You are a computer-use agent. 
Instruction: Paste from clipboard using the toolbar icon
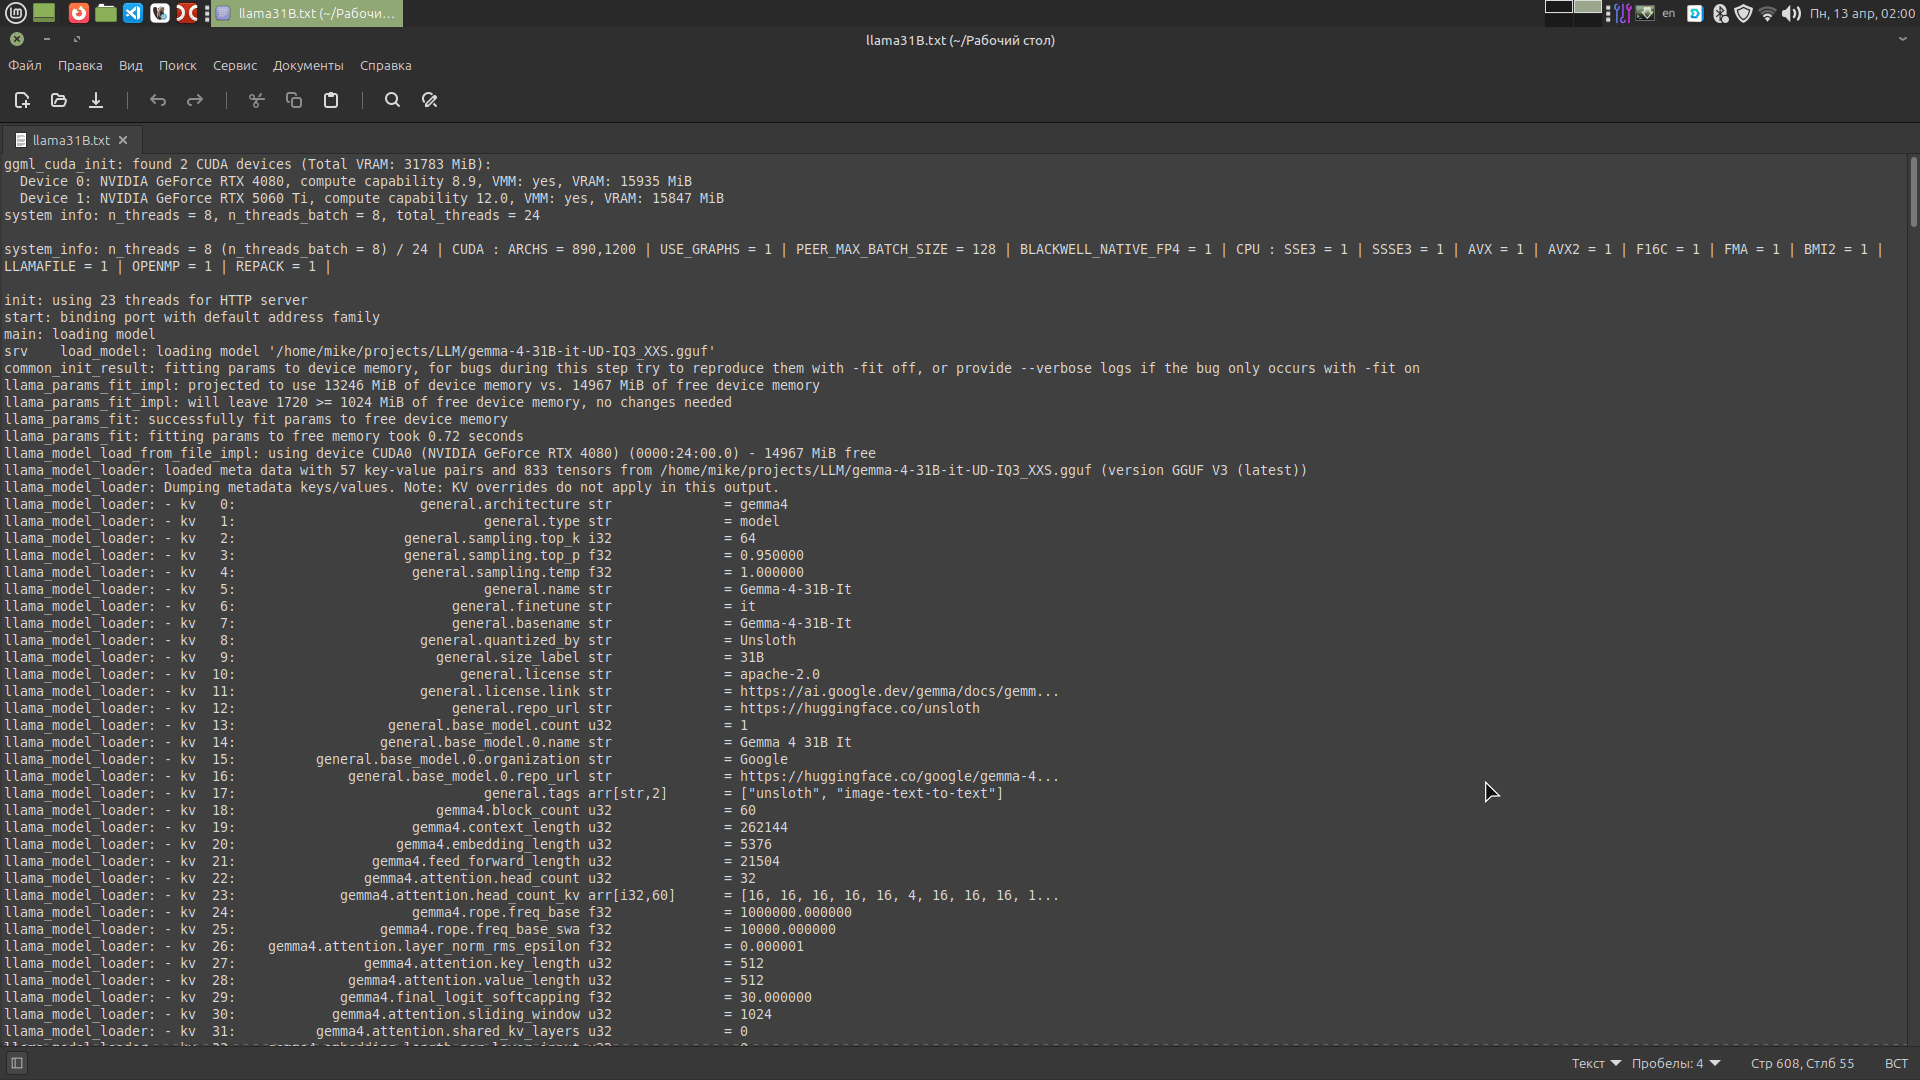(330, 100)
